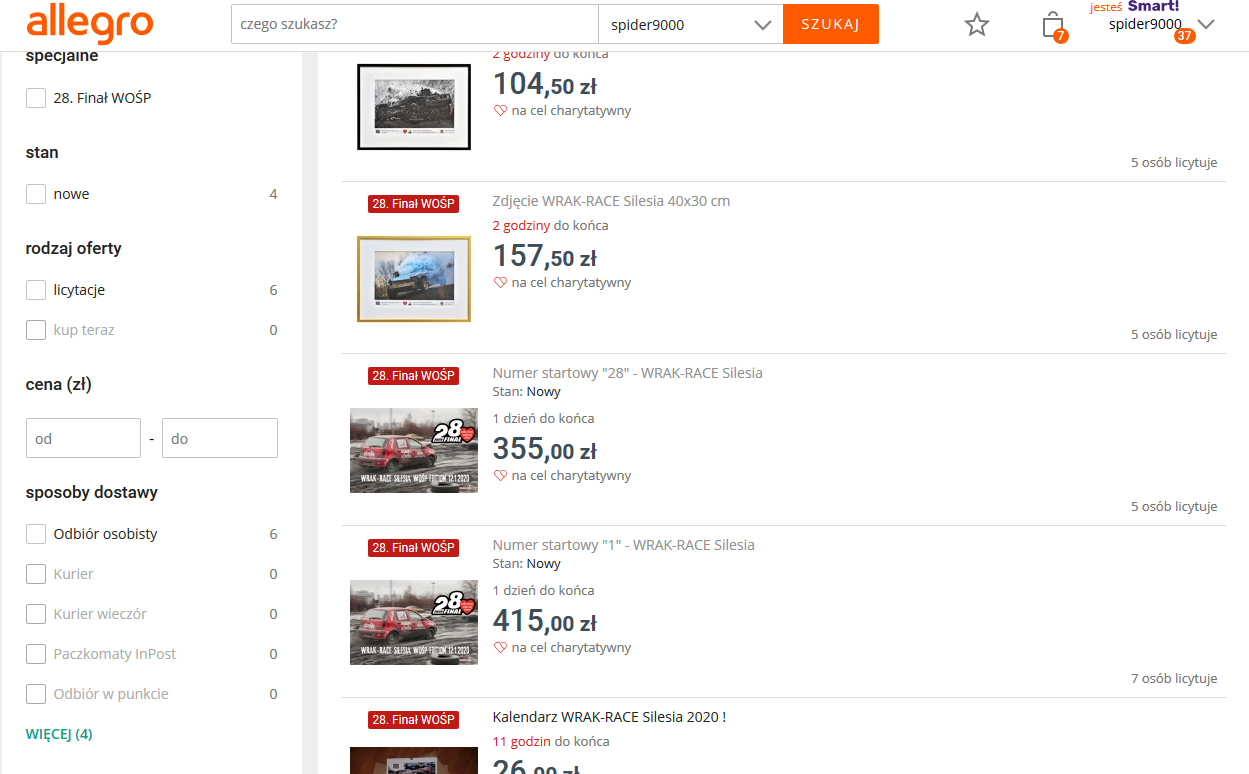The image size is (1249, 774).
Task: Expand the spider9000 account menu chevron
Action: coord(1205,24)
